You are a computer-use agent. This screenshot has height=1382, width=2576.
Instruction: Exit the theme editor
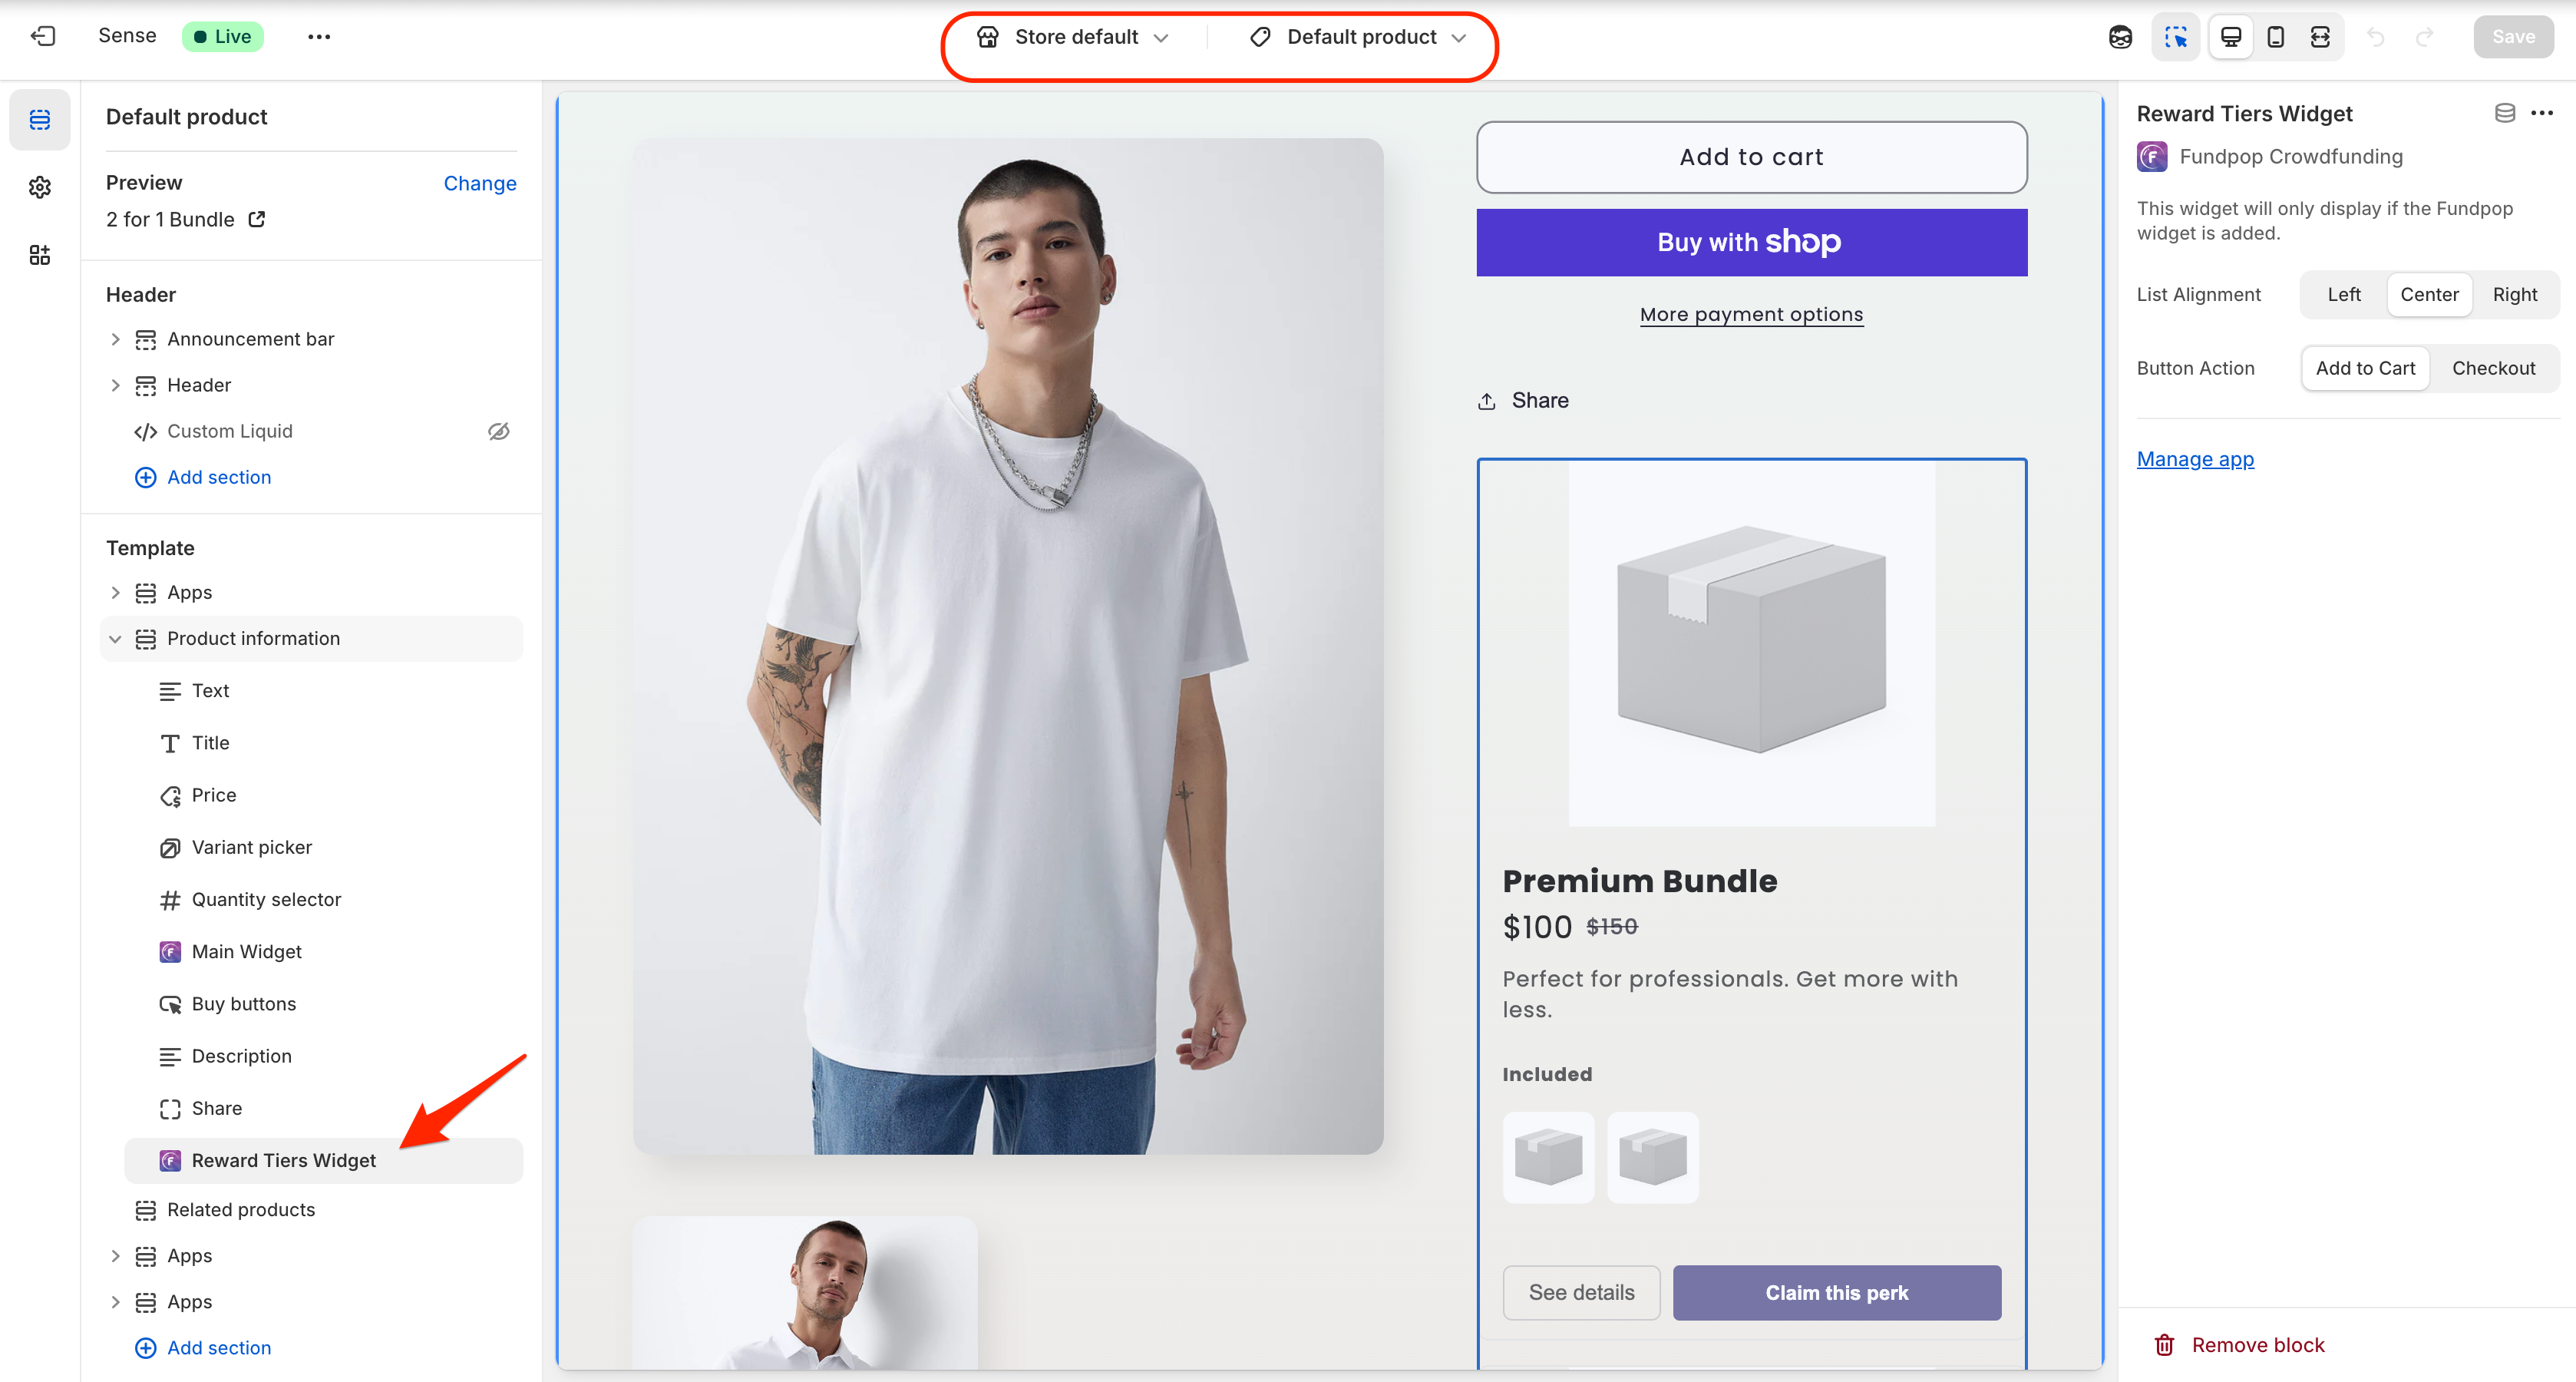click(43, 36)
